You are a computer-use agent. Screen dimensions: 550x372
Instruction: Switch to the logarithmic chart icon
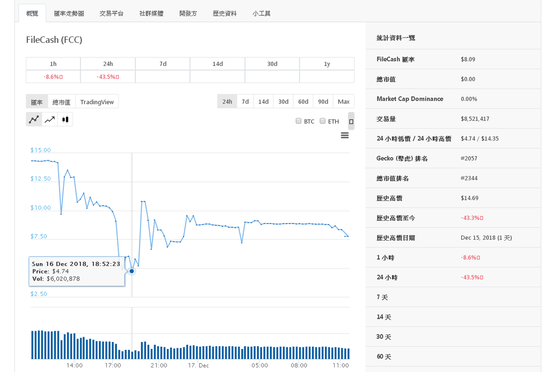[x=50, y=120]
